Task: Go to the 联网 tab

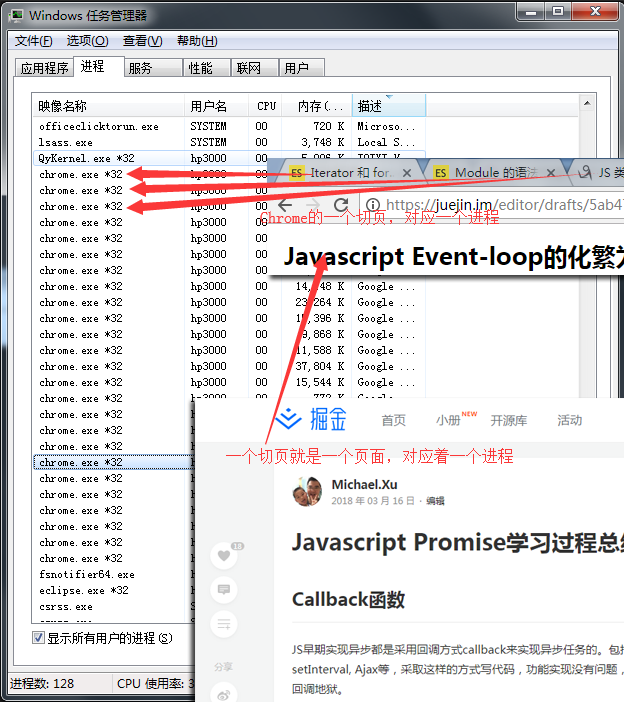Action: 254,68
